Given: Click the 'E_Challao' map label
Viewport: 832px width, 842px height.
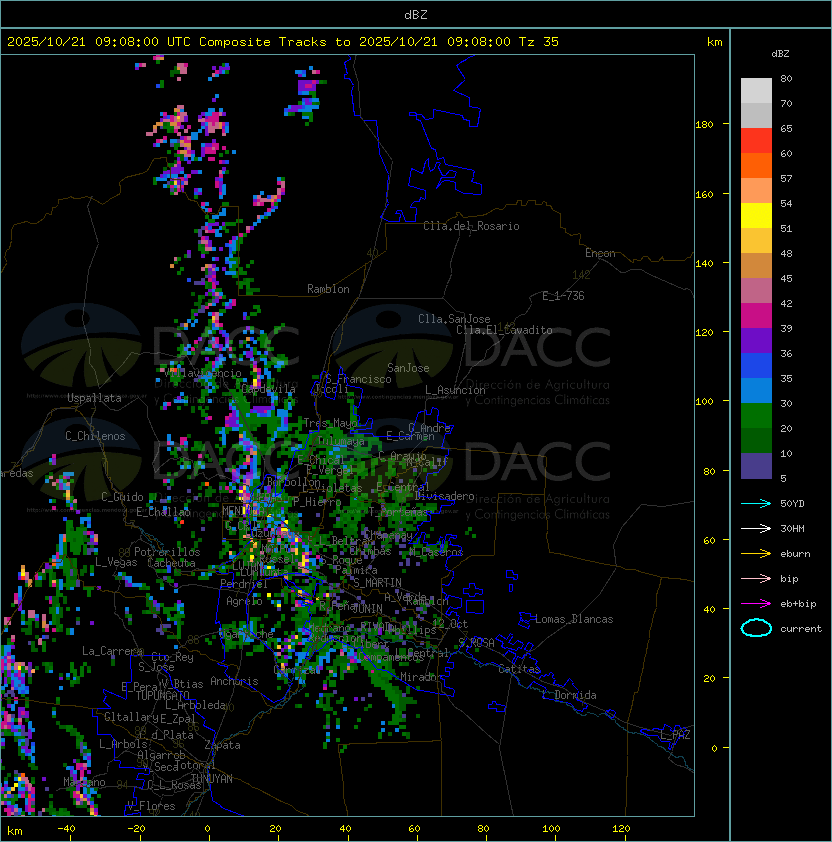Looking at the screenshot, I should 163,512.
